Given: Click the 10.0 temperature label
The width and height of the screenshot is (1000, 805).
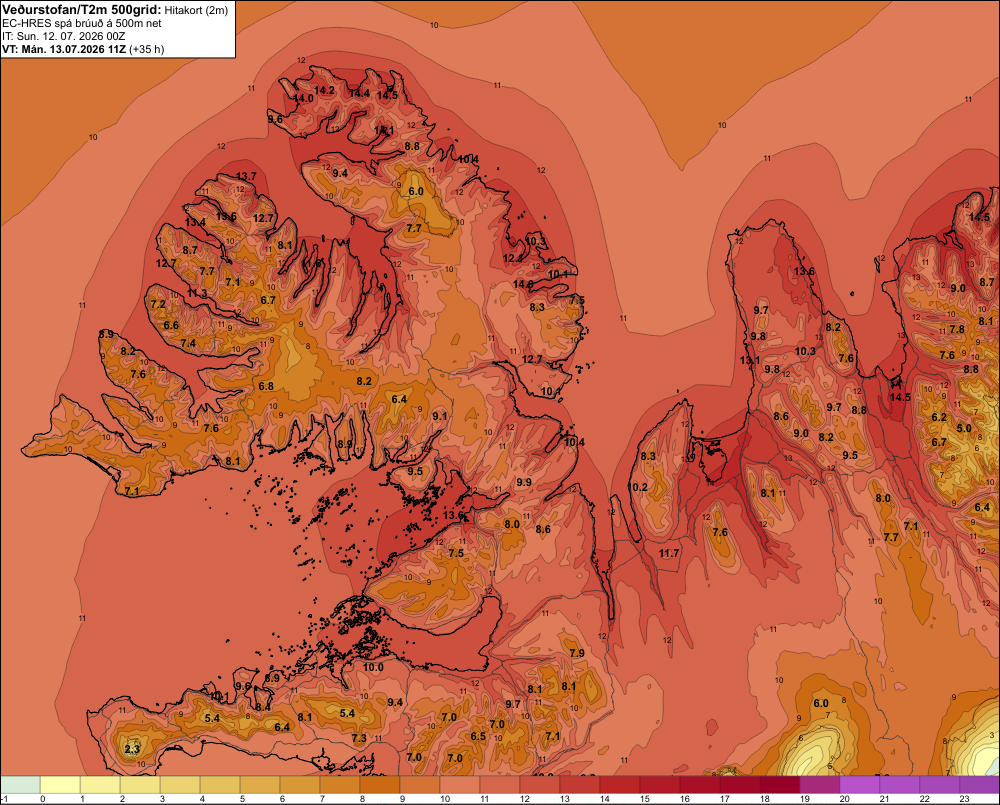Looking at the screenshot, I should pyautogui.click(x=373, y=667).
